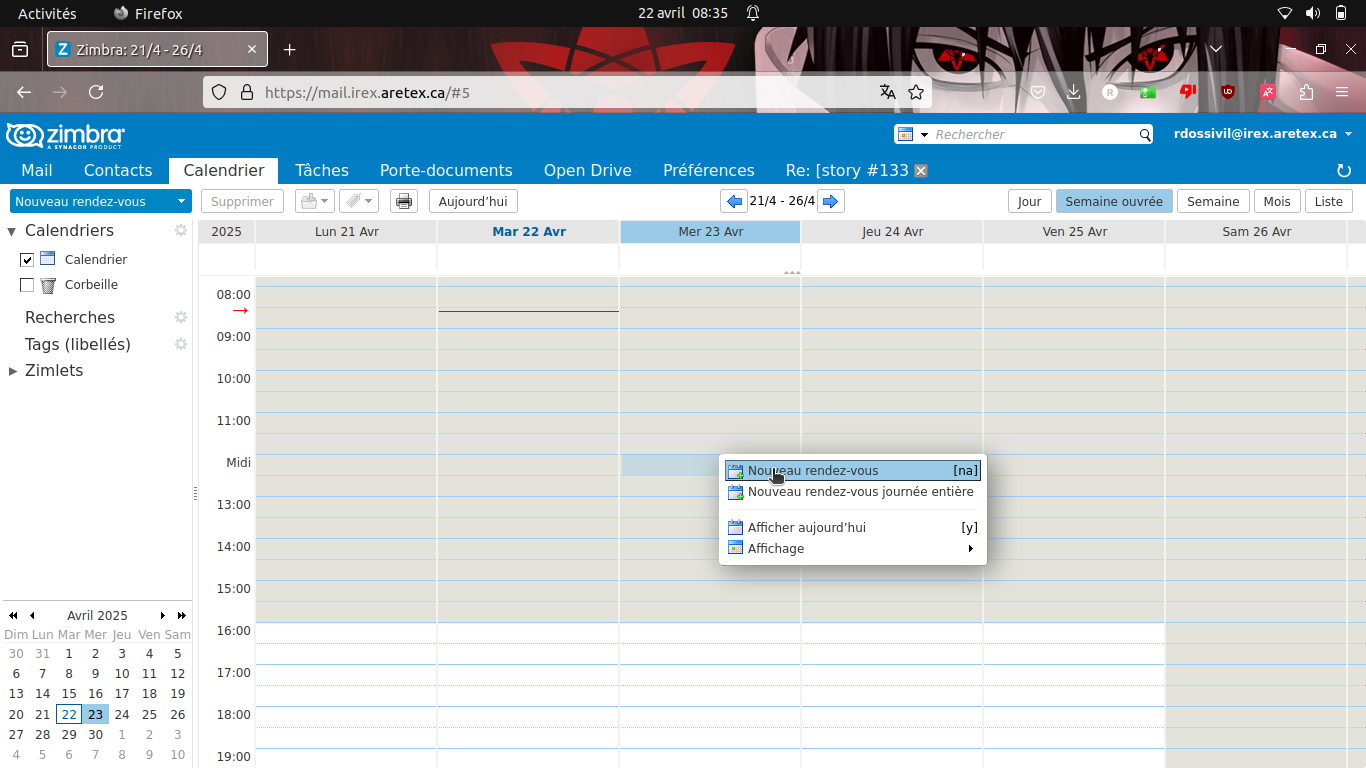
Task: Jump to previous year in mini calendar
Action: [x=13, y=616]
